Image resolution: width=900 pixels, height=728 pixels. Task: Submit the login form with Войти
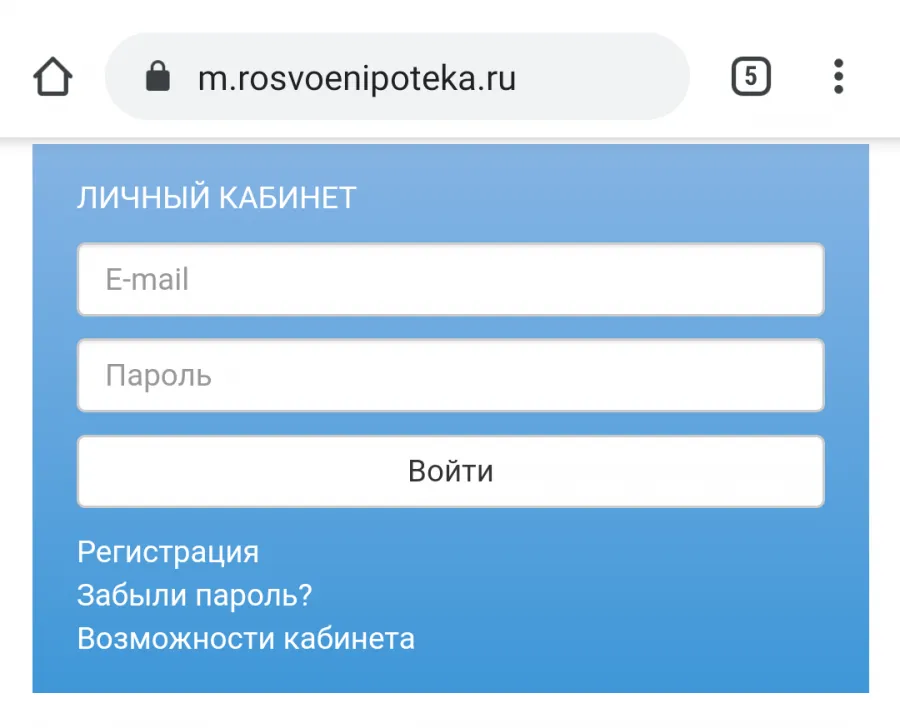(x=451, y=471)
